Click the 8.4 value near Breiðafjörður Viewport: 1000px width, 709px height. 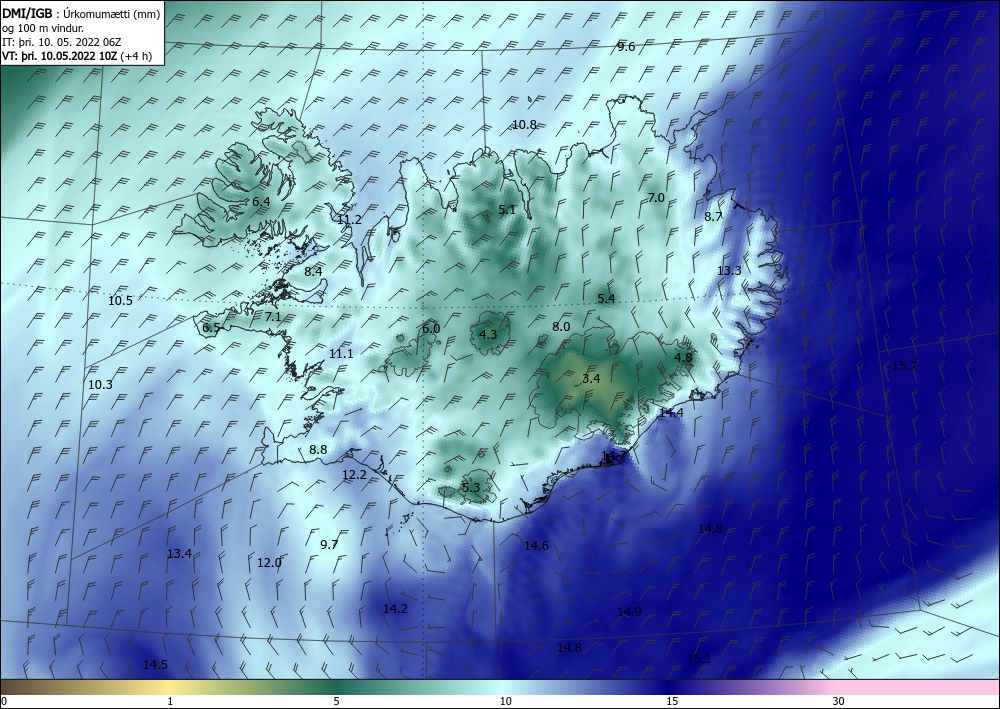click(313, 272)
